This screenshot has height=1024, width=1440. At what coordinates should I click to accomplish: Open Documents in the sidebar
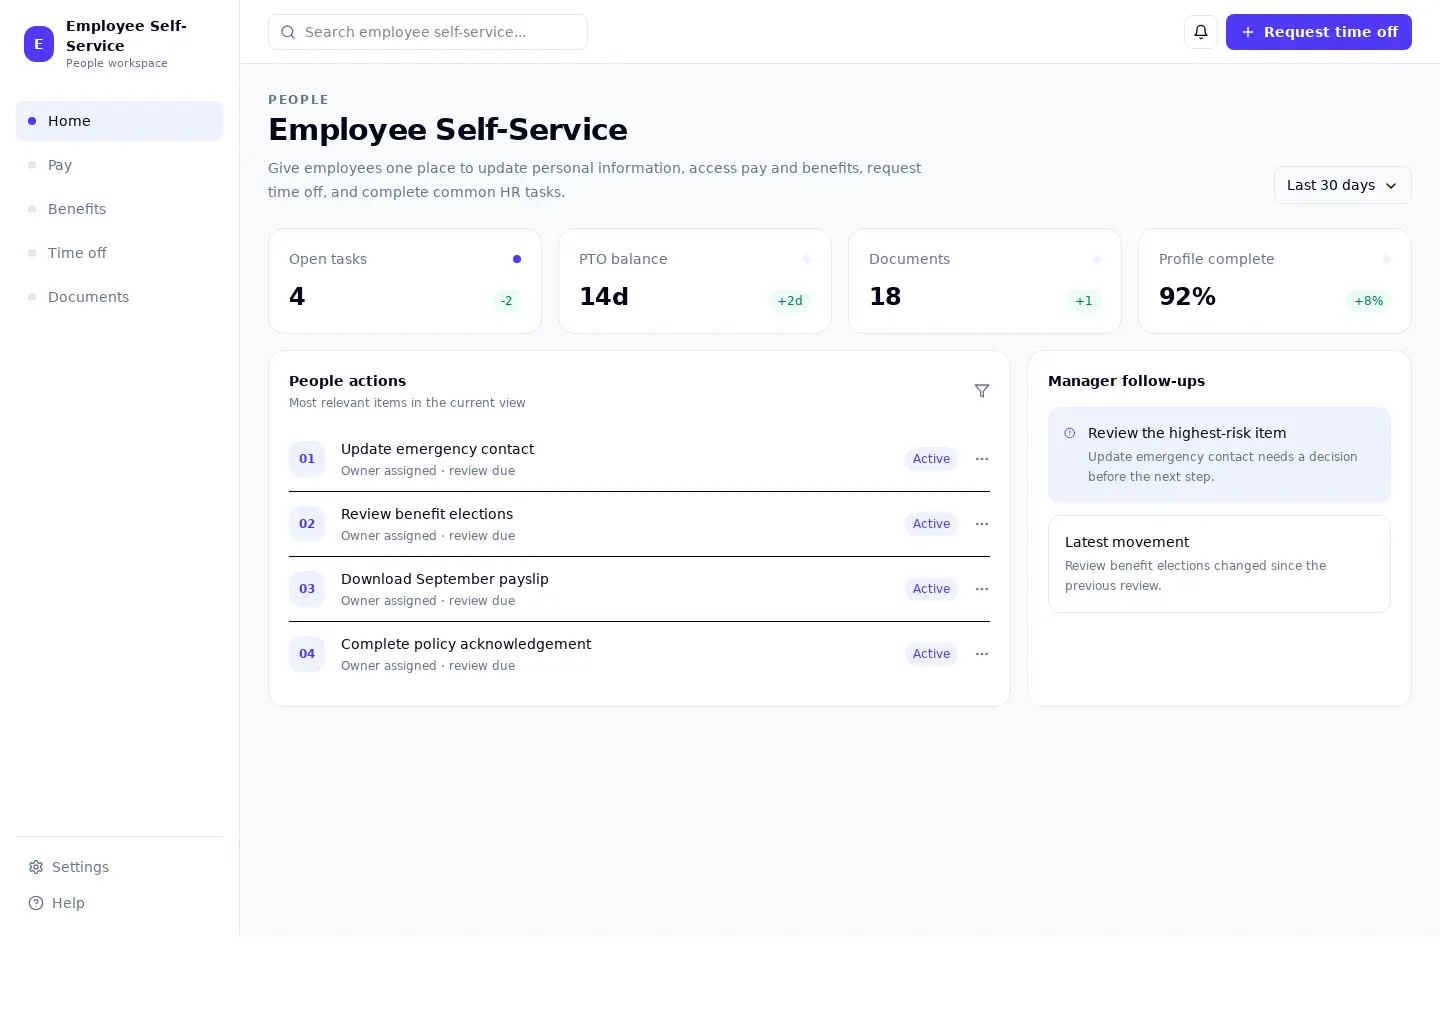pos(119,297)
